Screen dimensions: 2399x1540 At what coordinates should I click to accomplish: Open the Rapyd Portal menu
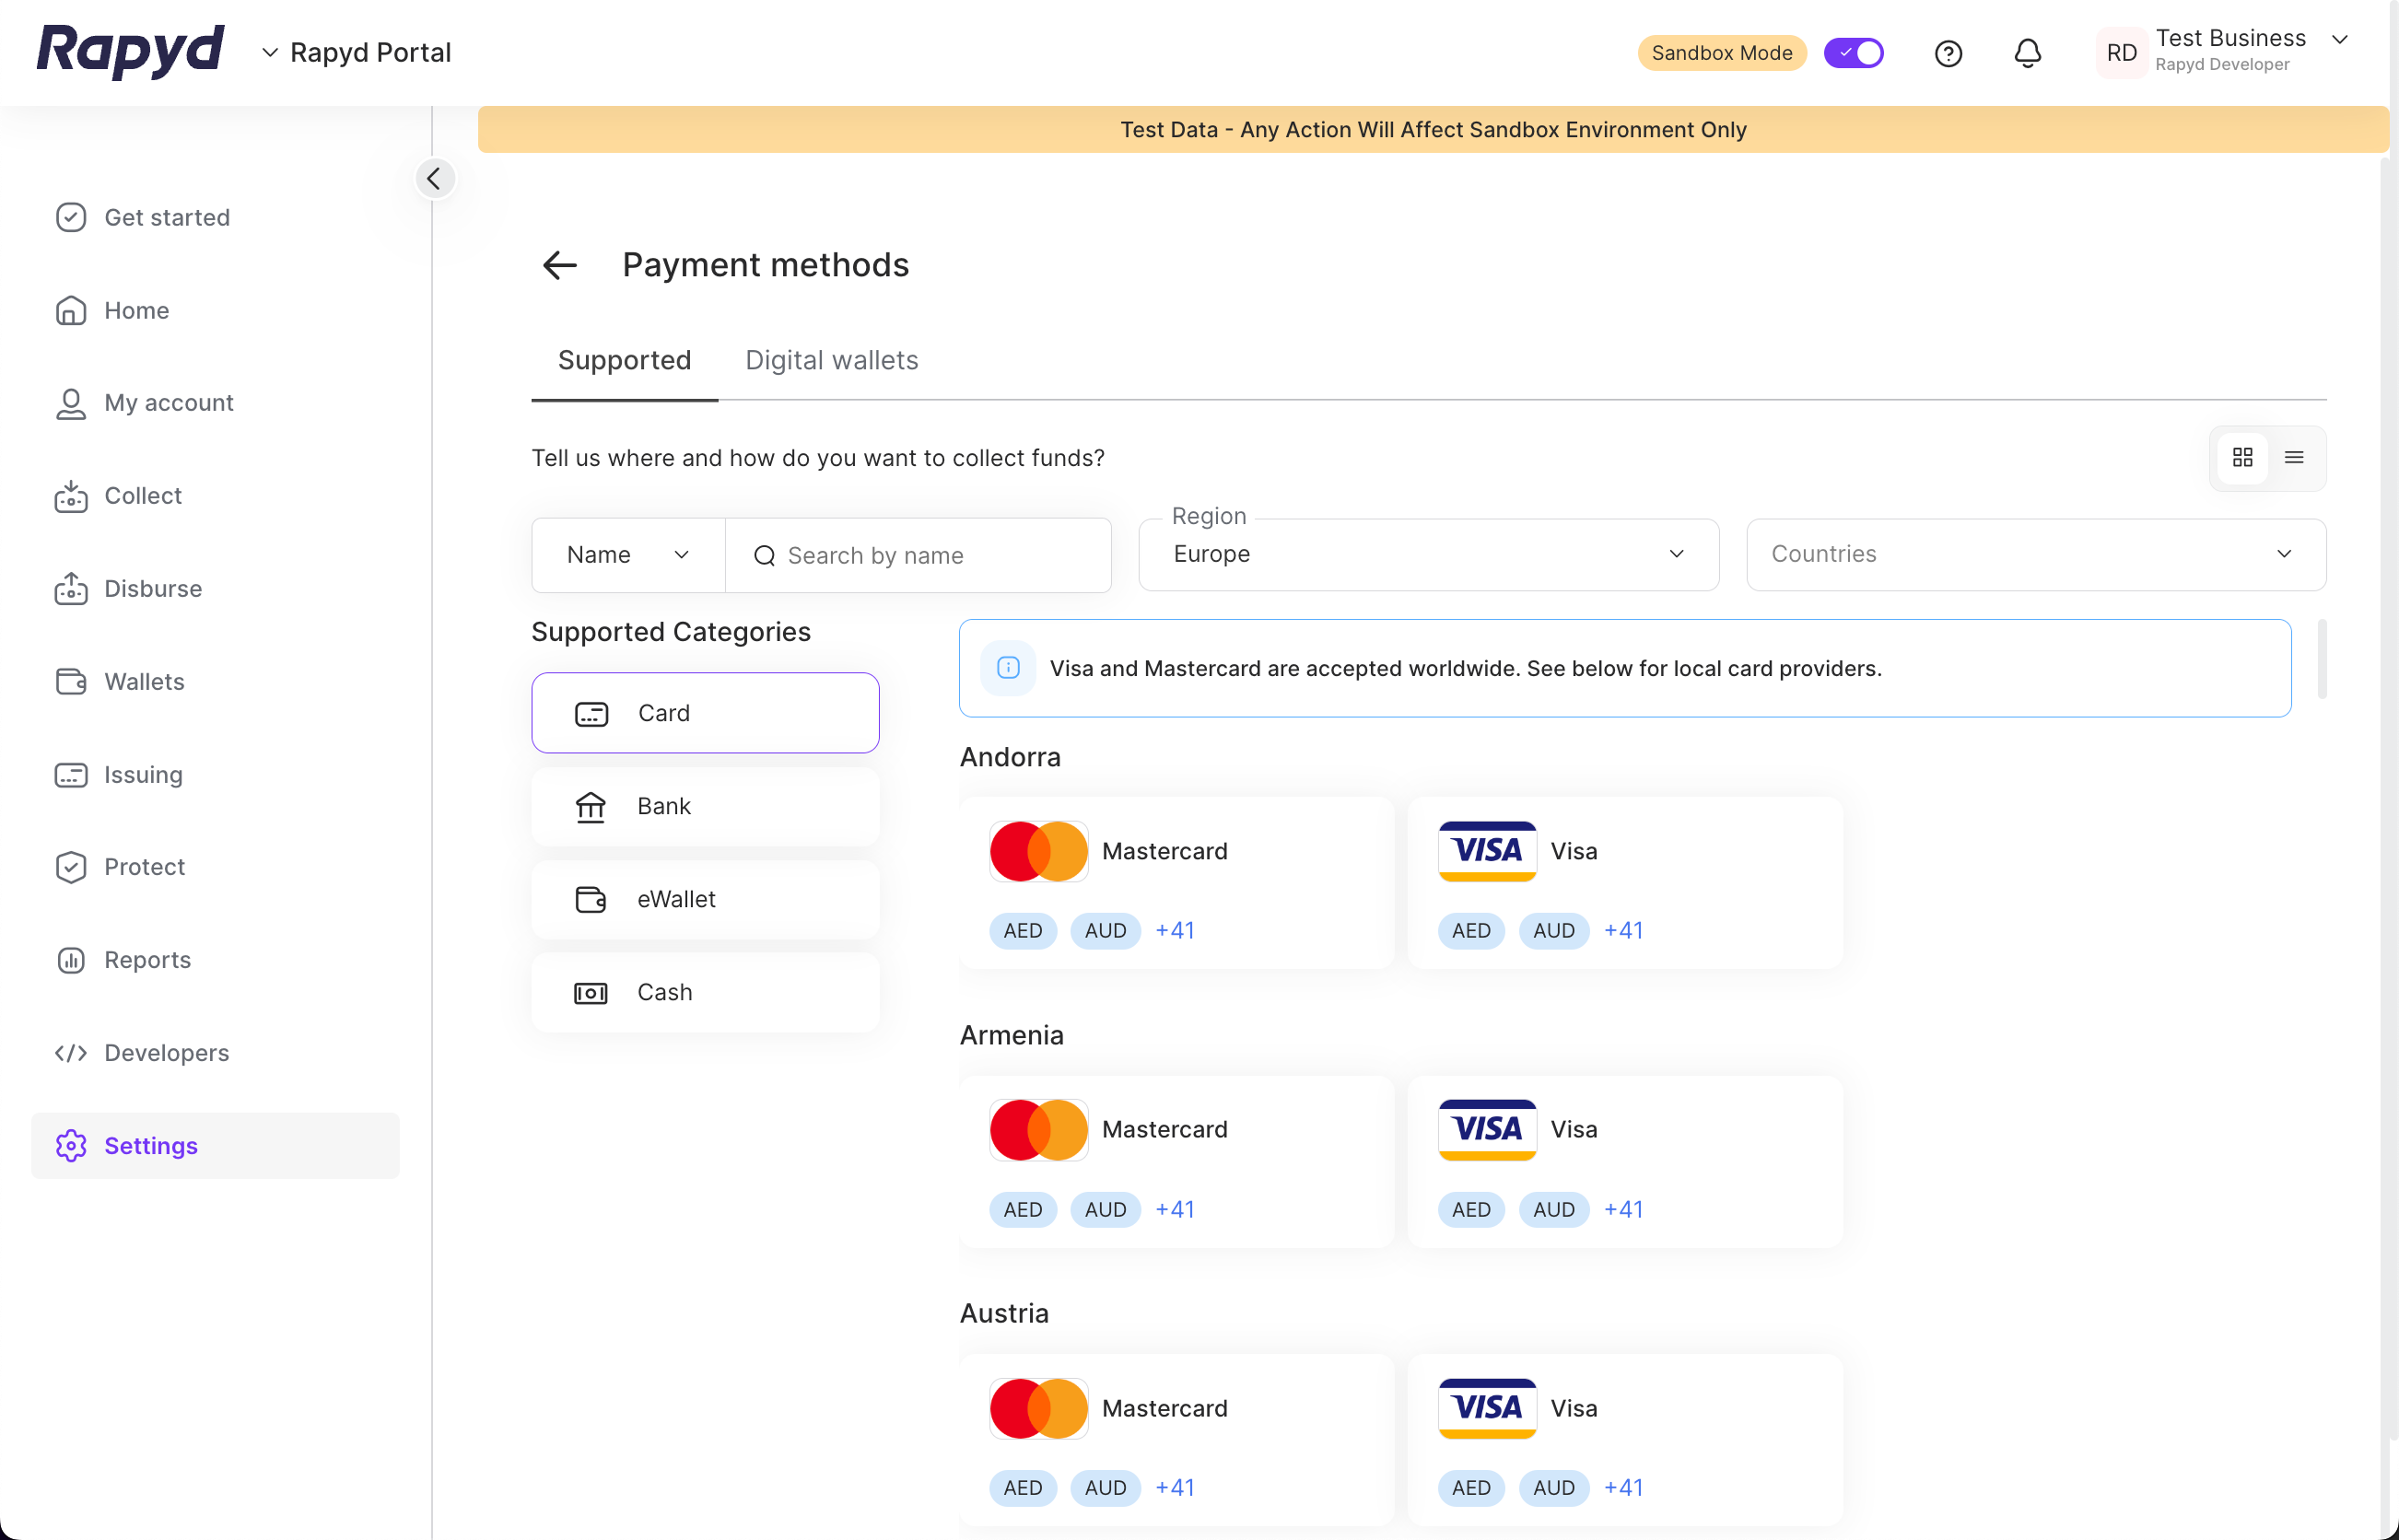pyautogui.click(x=356, y=53)
